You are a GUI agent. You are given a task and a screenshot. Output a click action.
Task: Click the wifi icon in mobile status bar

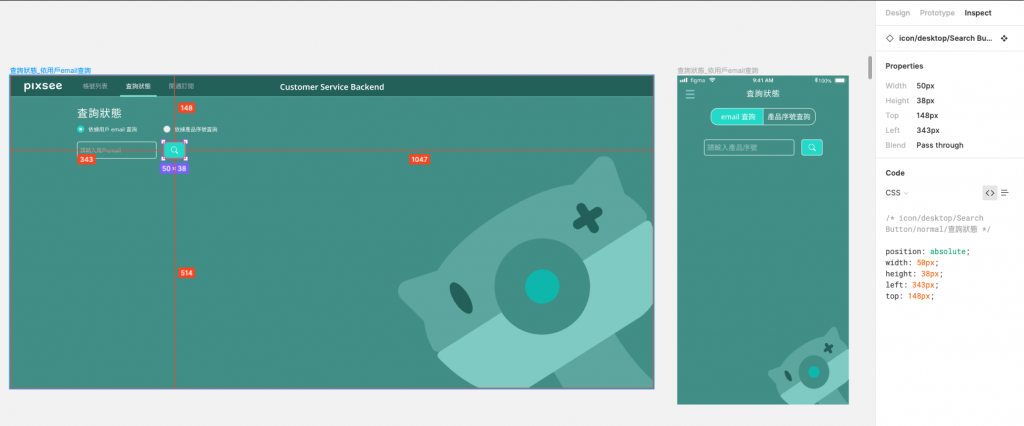(712, 80)
